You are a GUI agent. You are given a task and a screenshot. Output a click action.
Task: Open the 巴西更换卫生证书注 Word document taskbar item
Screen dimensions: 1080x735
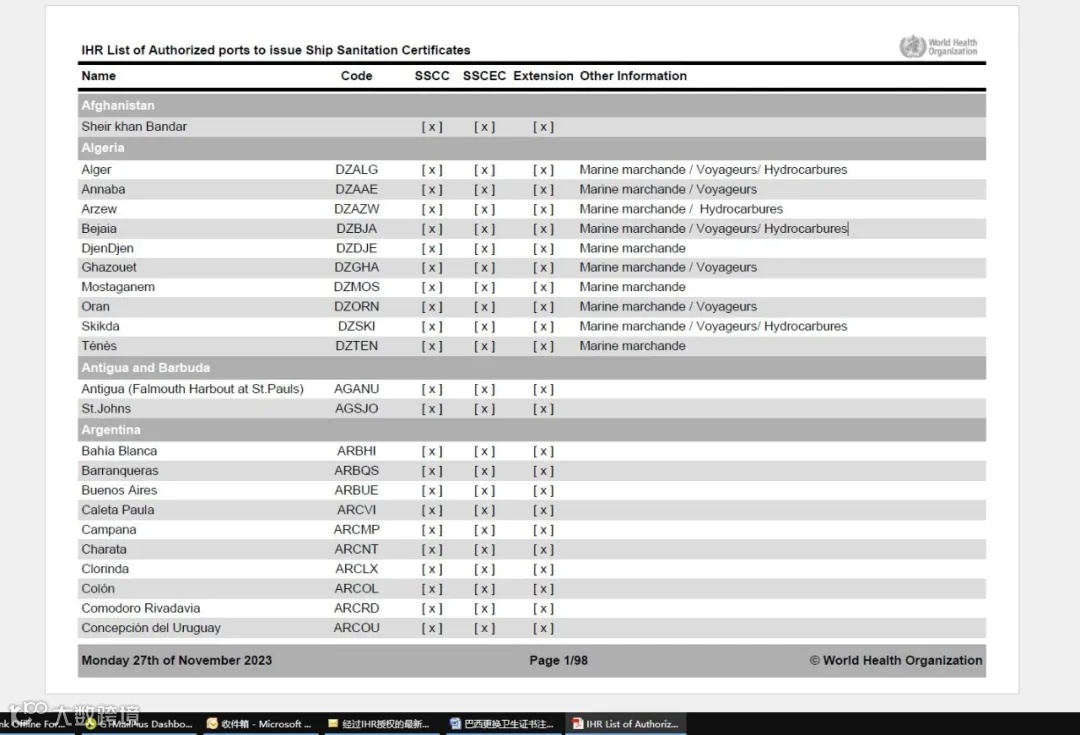point(502,723)
